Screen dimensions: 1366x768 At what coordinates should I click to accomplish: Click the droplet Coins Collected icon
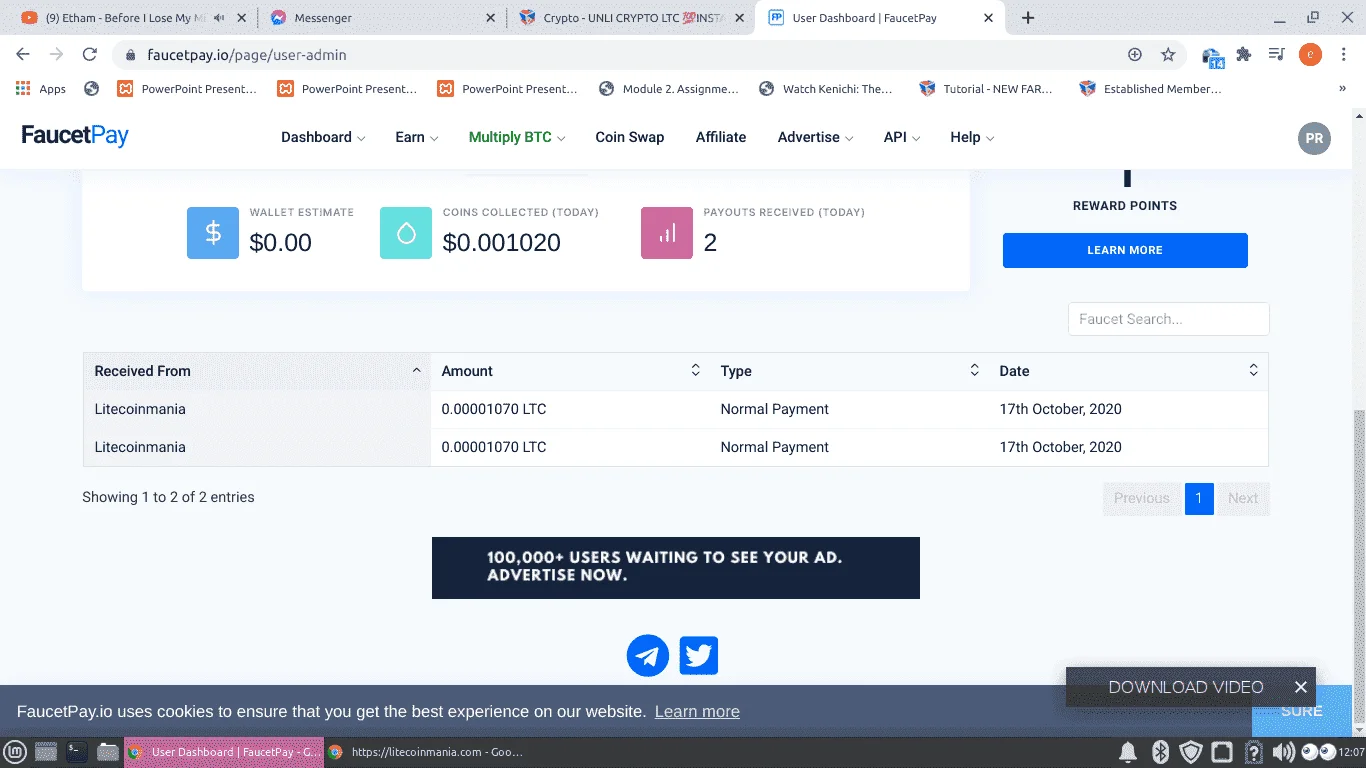(x=406, y=233)
